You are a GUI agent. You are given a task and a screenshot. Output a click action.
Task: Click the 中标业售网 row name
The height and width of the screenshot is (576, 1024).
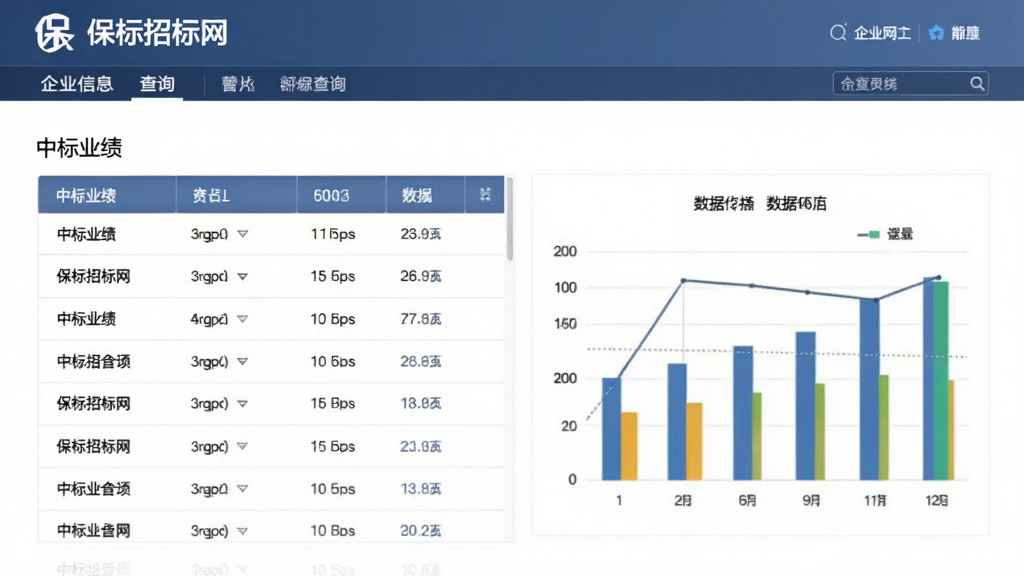pyautogui.click(x=93, y=531)
